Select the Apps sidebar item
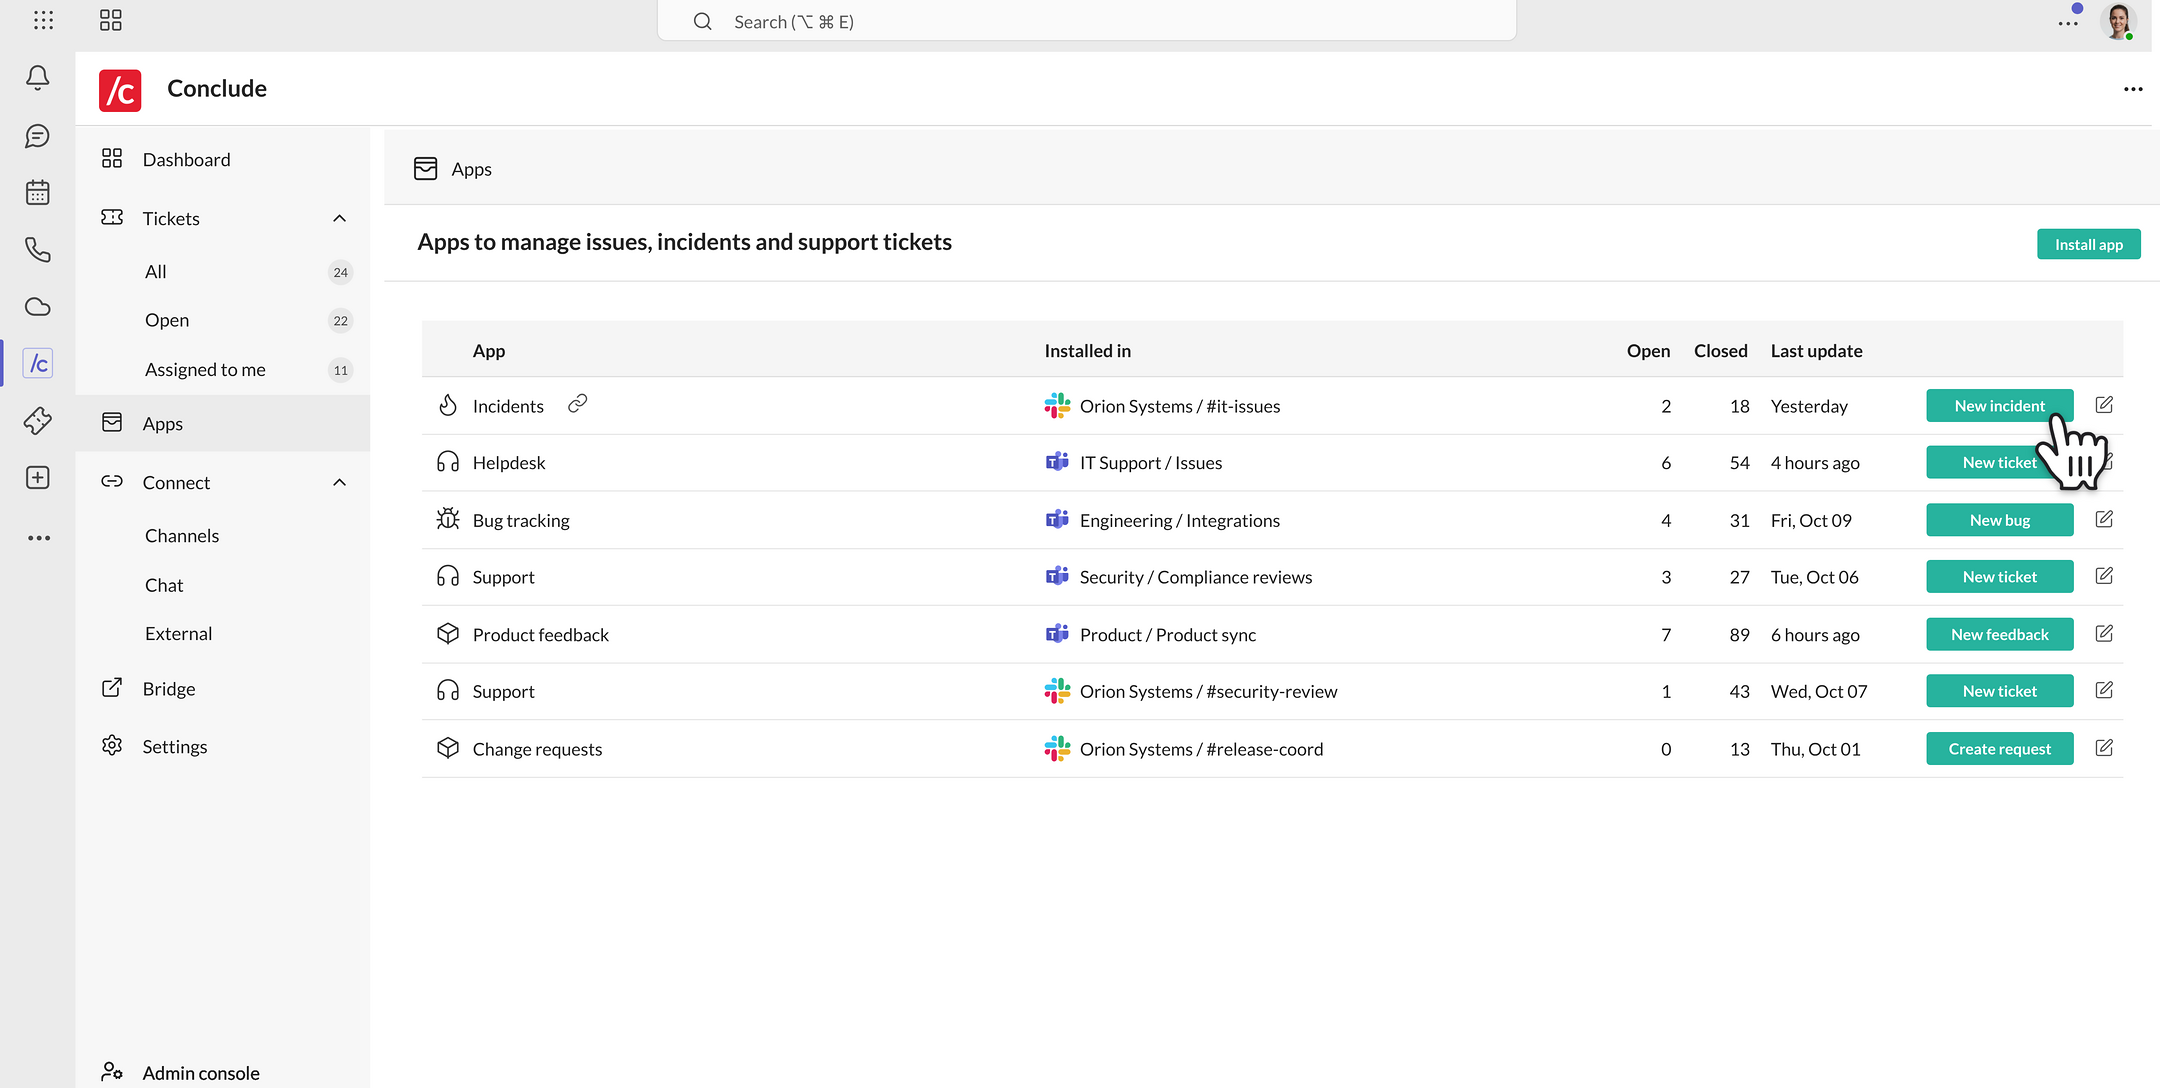Viewport: 2160px width, 1088px height. [x=223, y=424]
